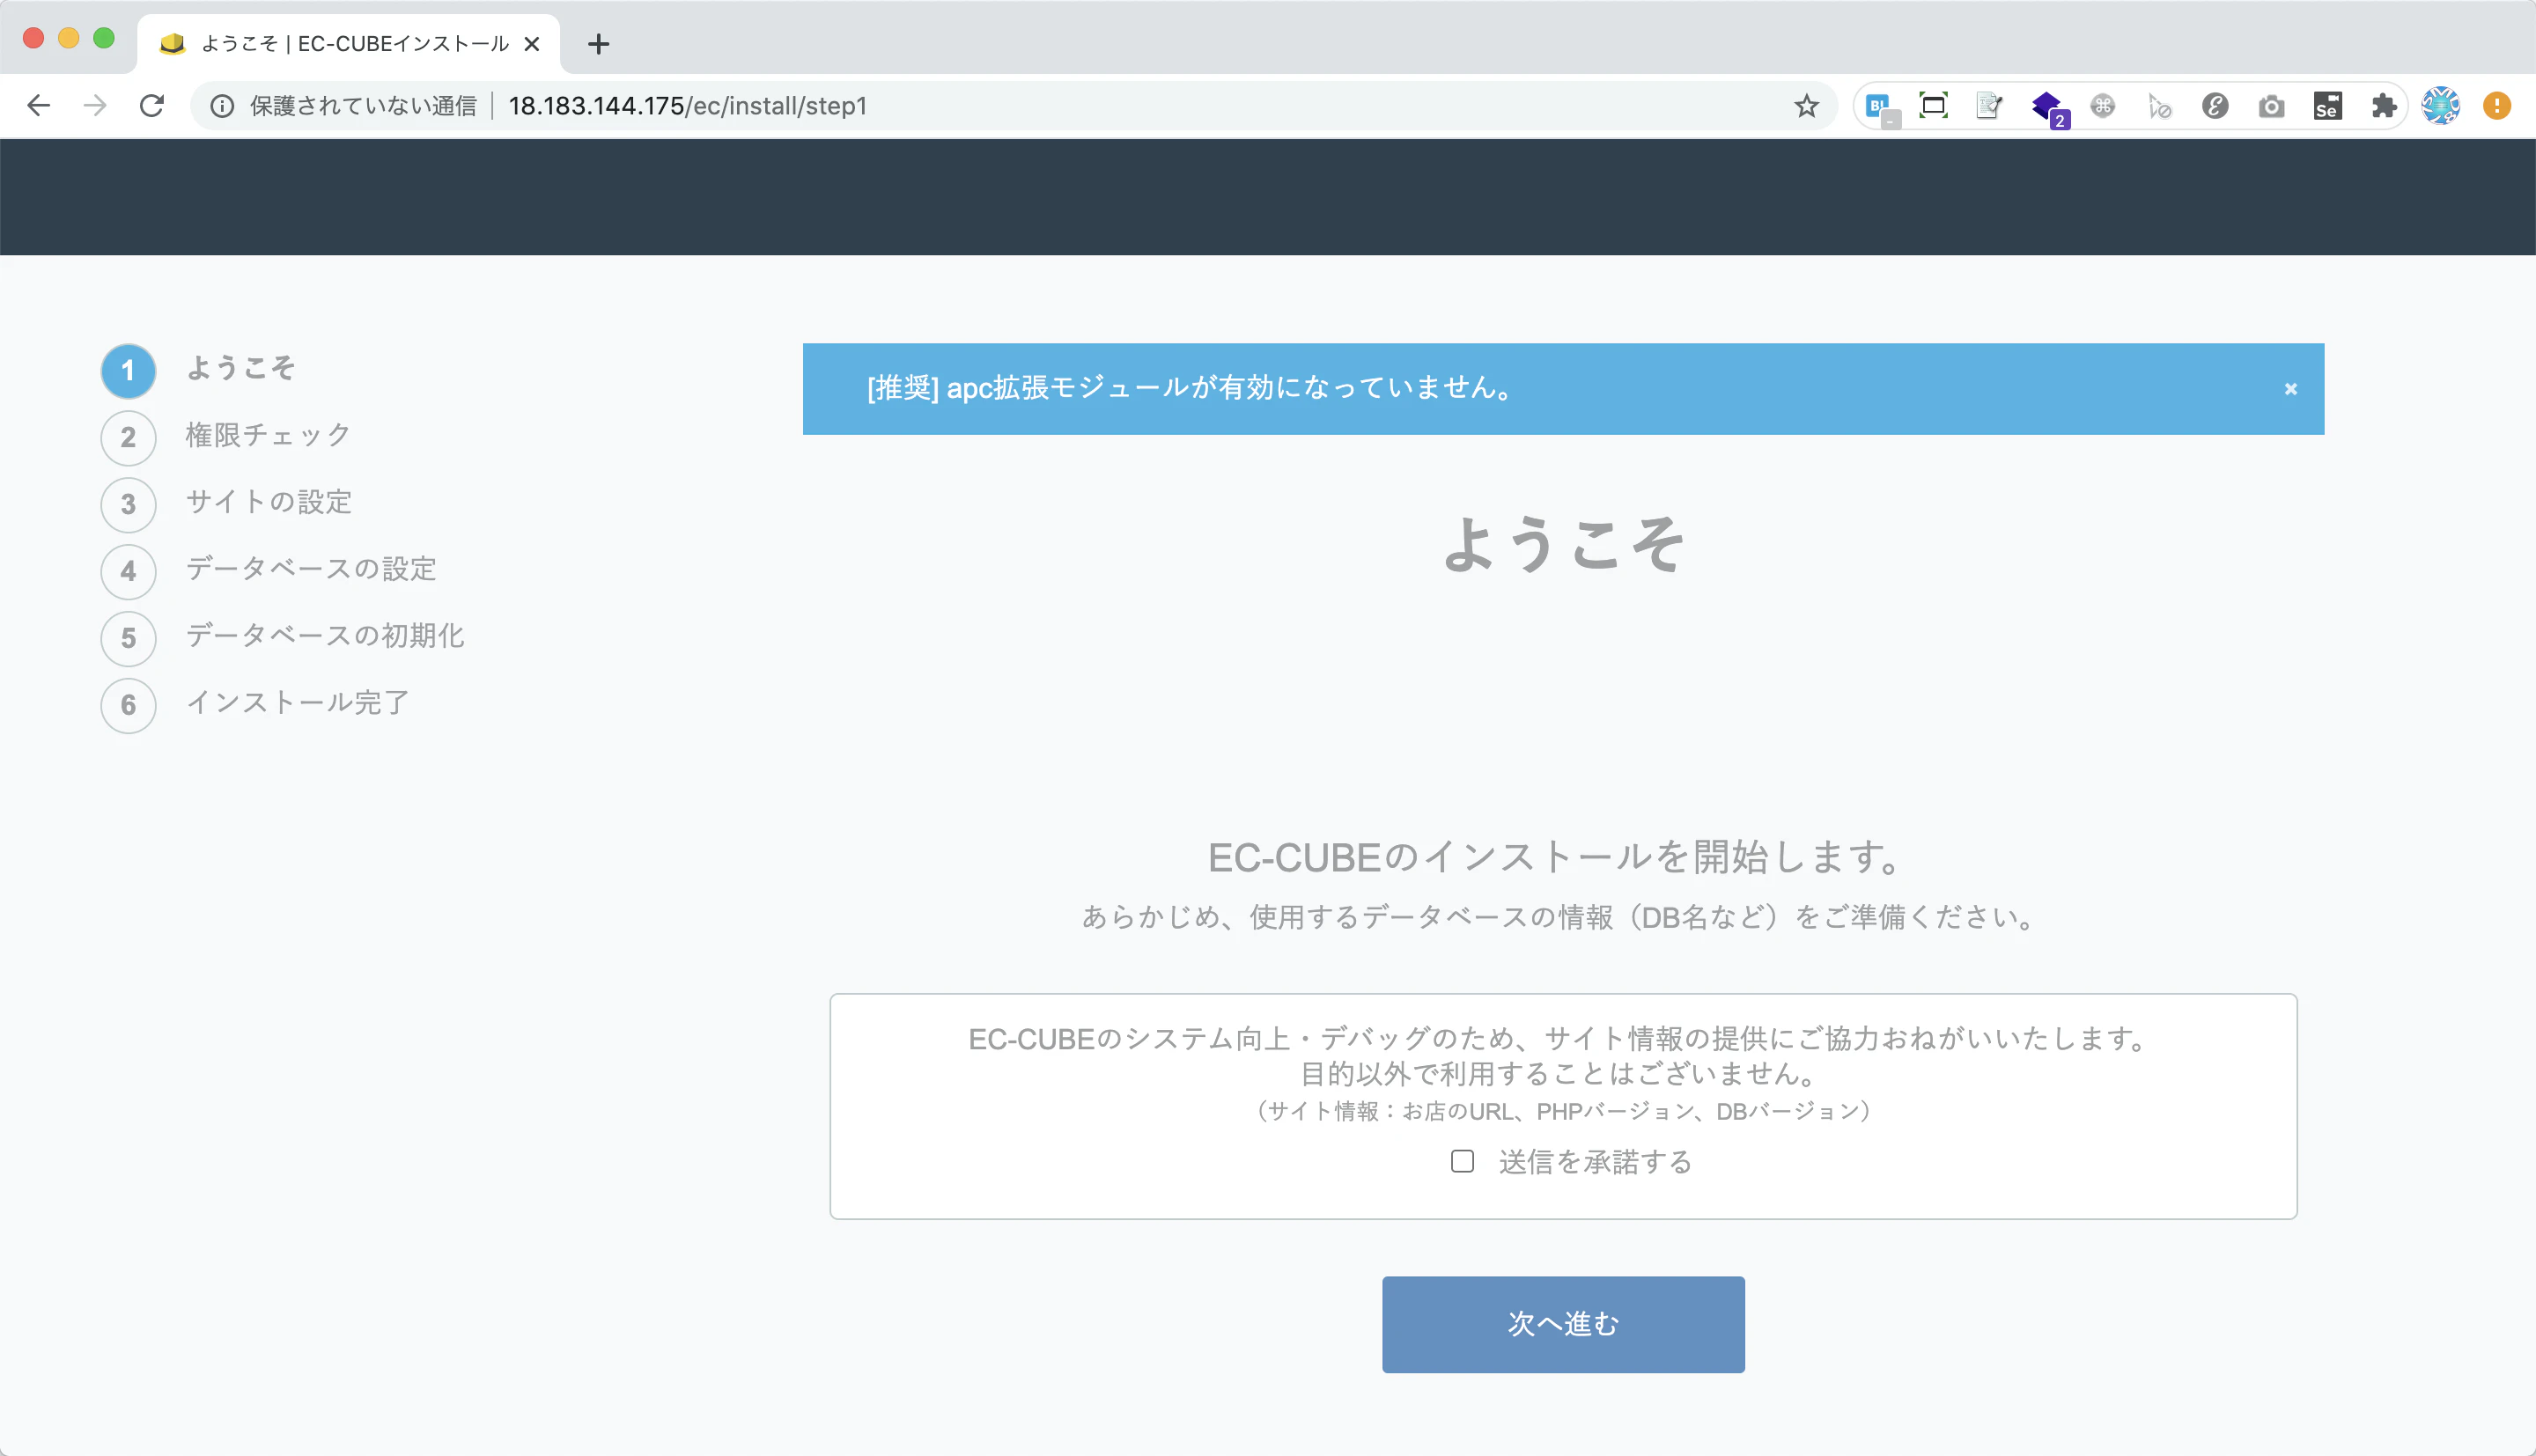Click the EC-CUBEのインストールを開始します text
Image resolution: width=2536 pixels, height=1456 pixels.
1556,857
